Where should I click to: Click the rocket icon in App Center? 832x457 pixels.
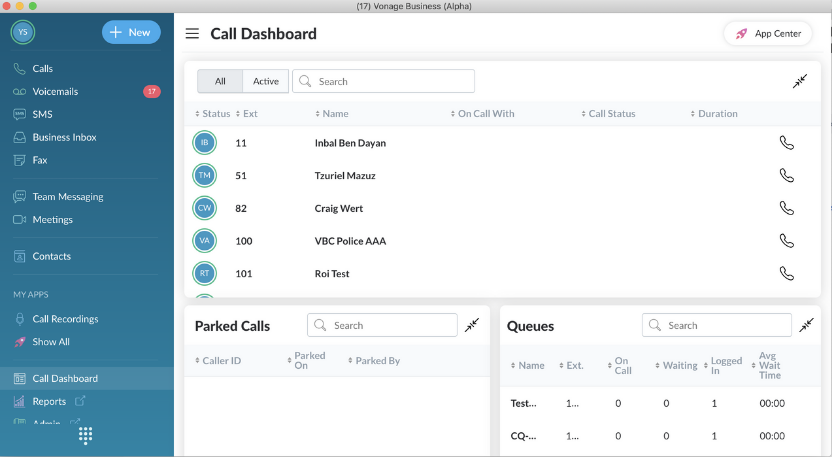tap(741, 33)
